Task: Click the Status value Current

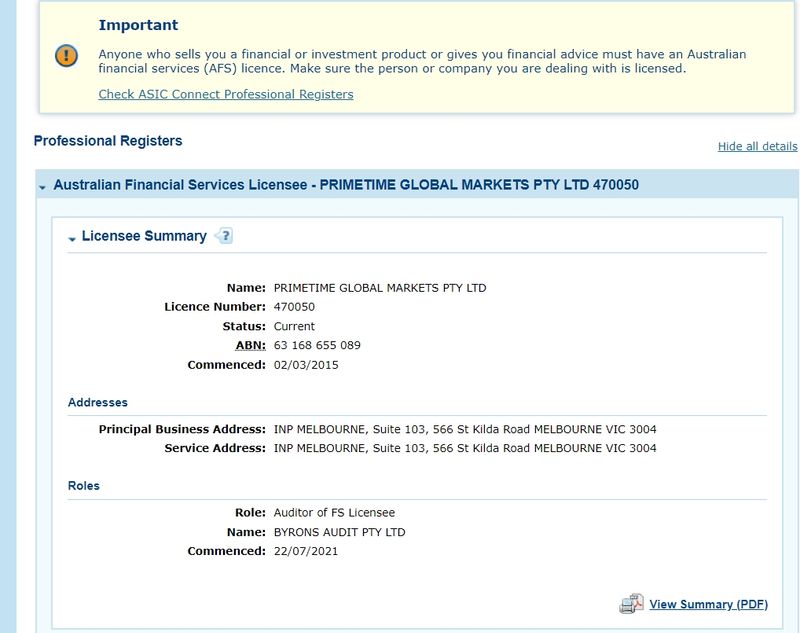Action: click(294, 326)
